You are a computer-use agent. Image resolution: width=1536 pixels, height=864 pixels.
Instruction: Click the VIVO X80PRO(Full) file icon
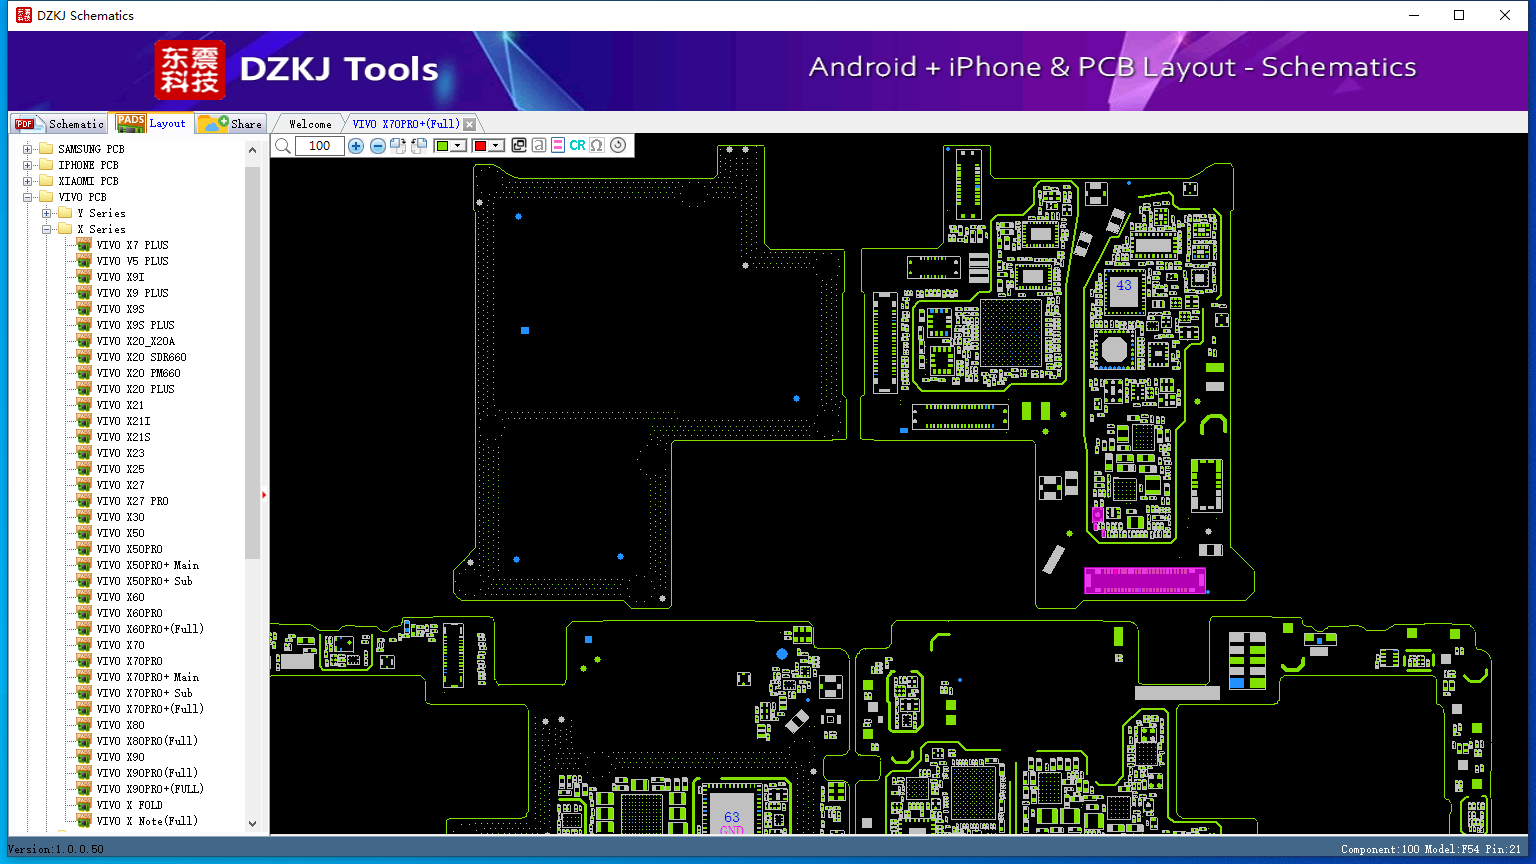click(84, 741)
